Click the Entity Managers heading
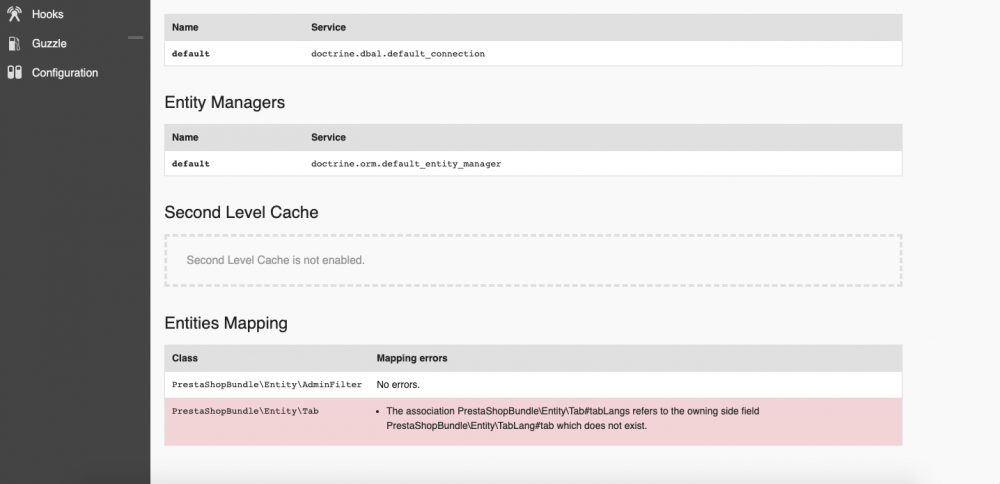The height and width of the screenshot is (484, 1000). point(224,102)
